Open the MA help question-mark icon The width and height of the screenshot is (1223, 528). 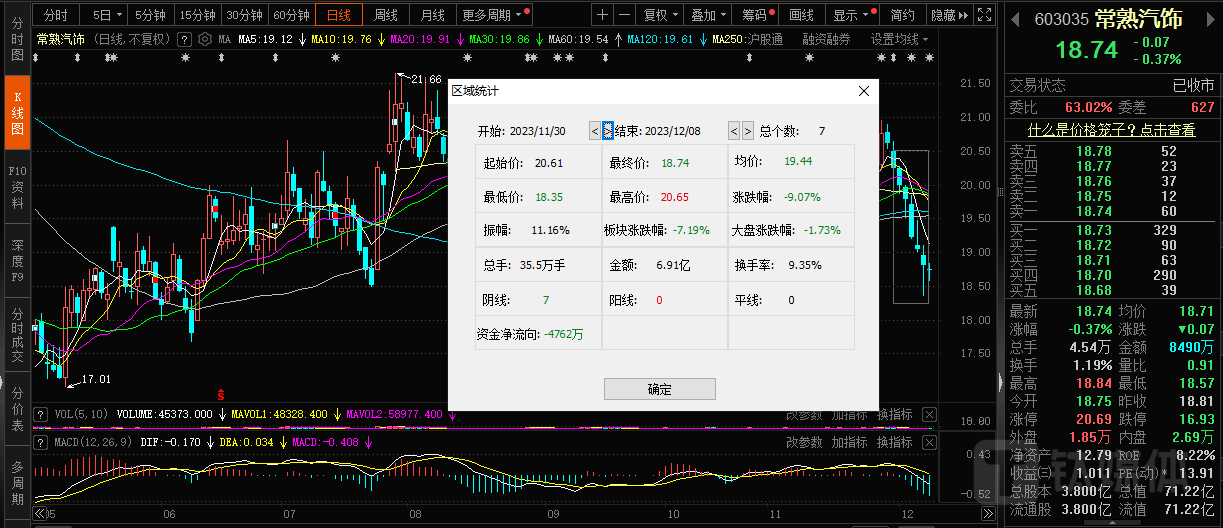coord(183,39)
